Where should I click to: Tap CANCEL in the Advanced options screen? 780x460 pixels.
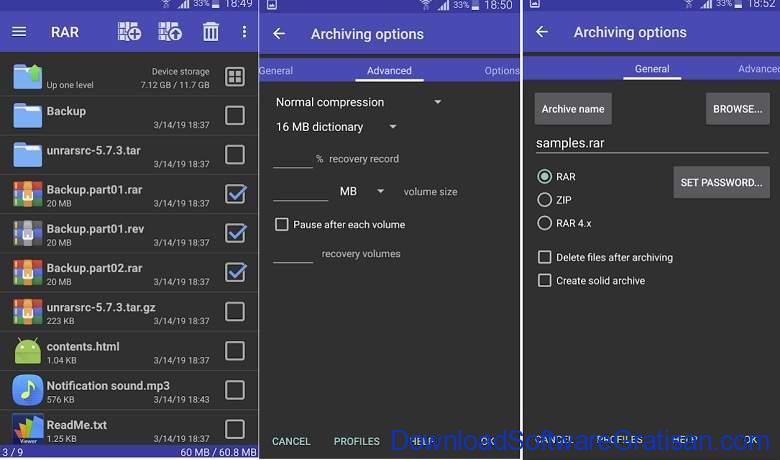click(291, 441)
